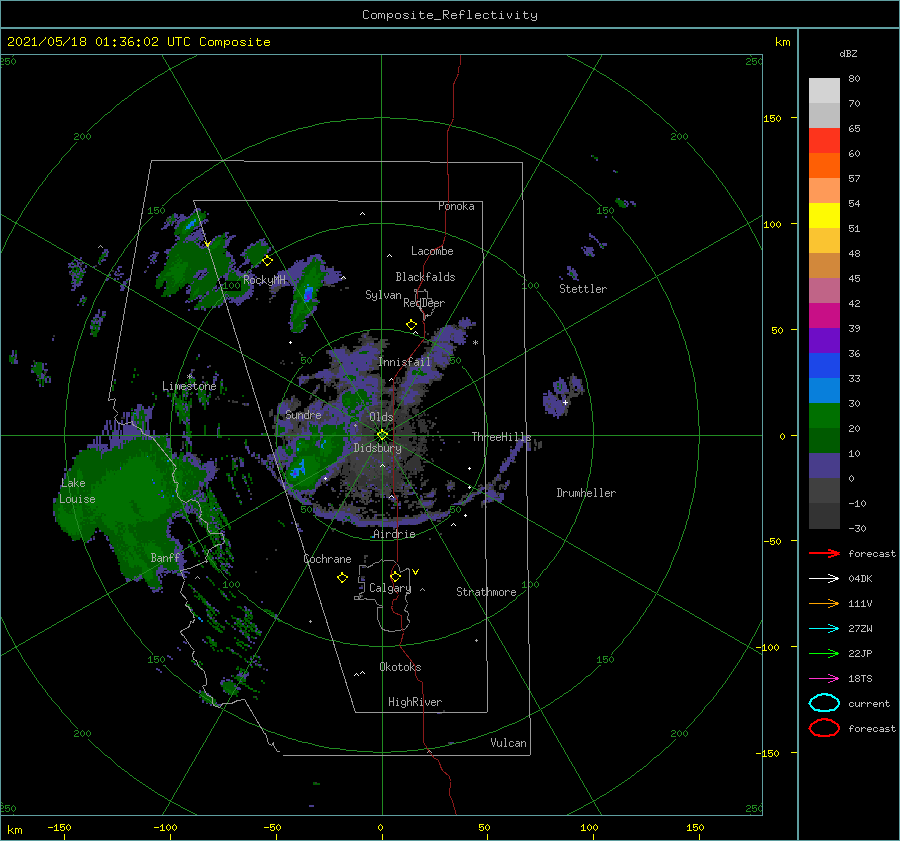Click the Calgary city label
The image size is (900, 841).
390,588
